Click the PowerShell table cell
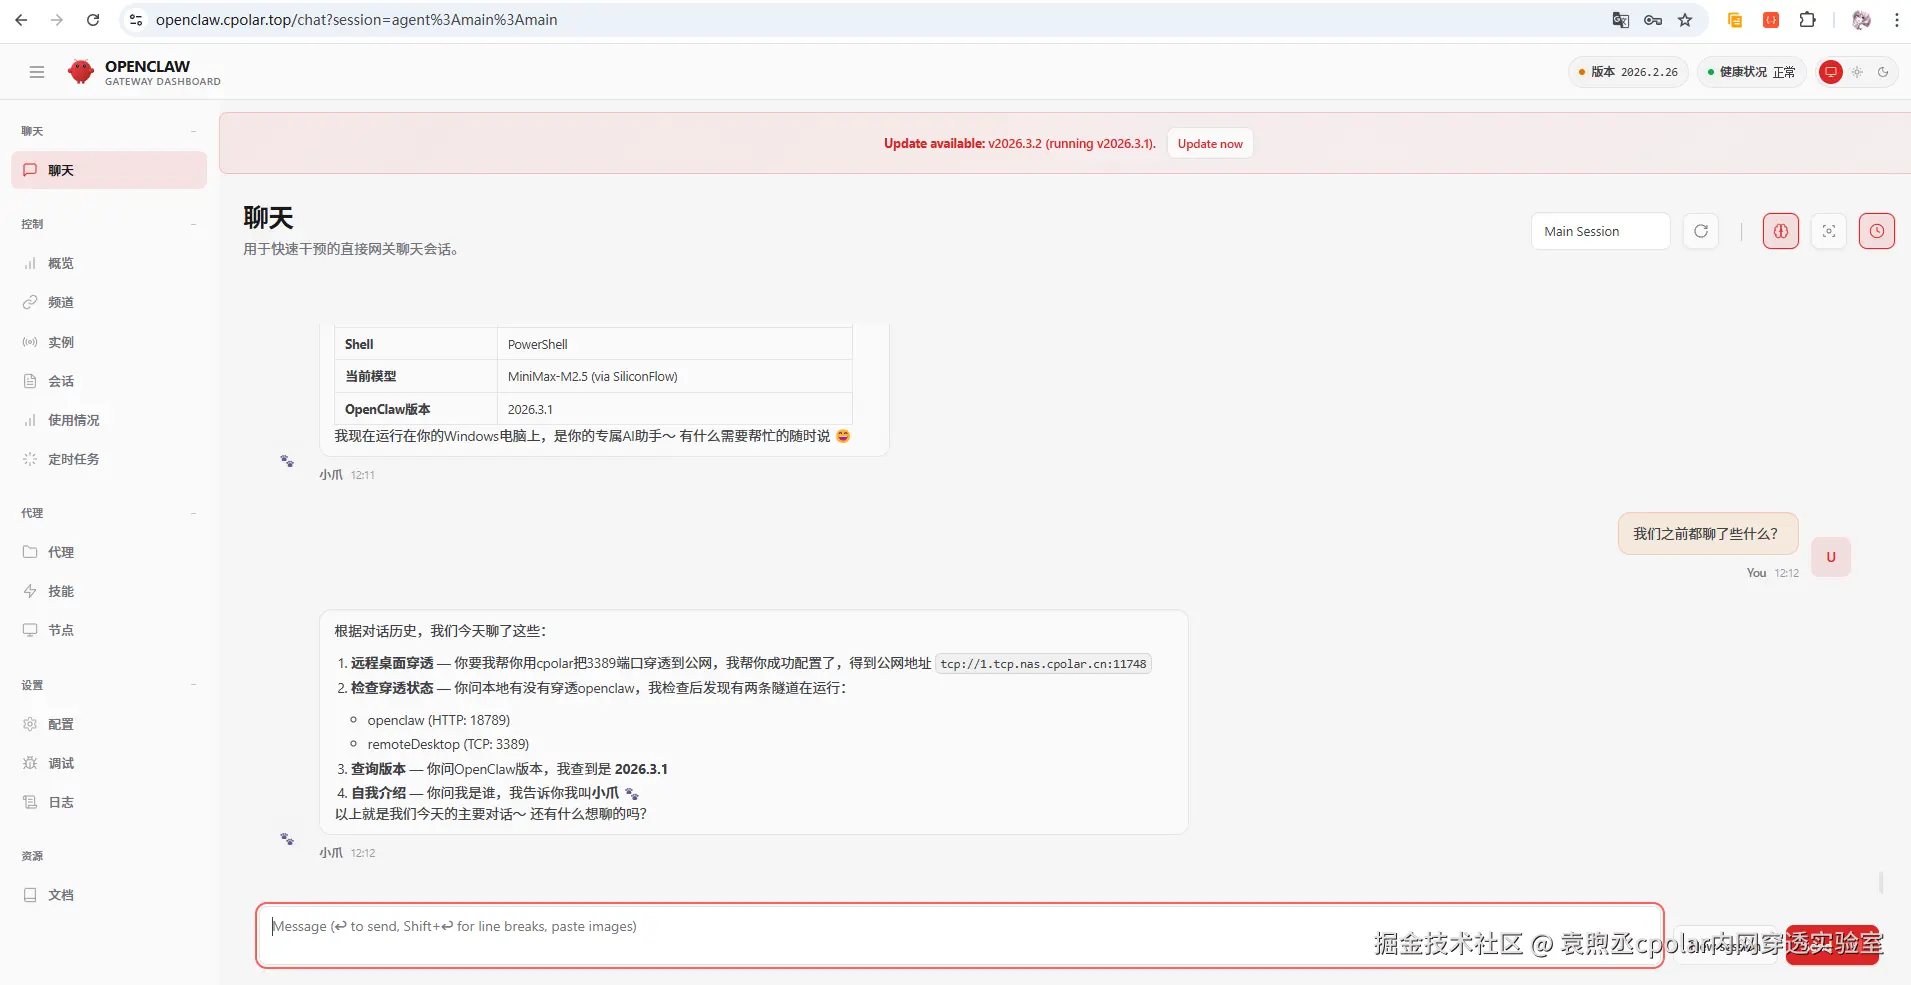1911x985 pixels. [x=675, y=344]
